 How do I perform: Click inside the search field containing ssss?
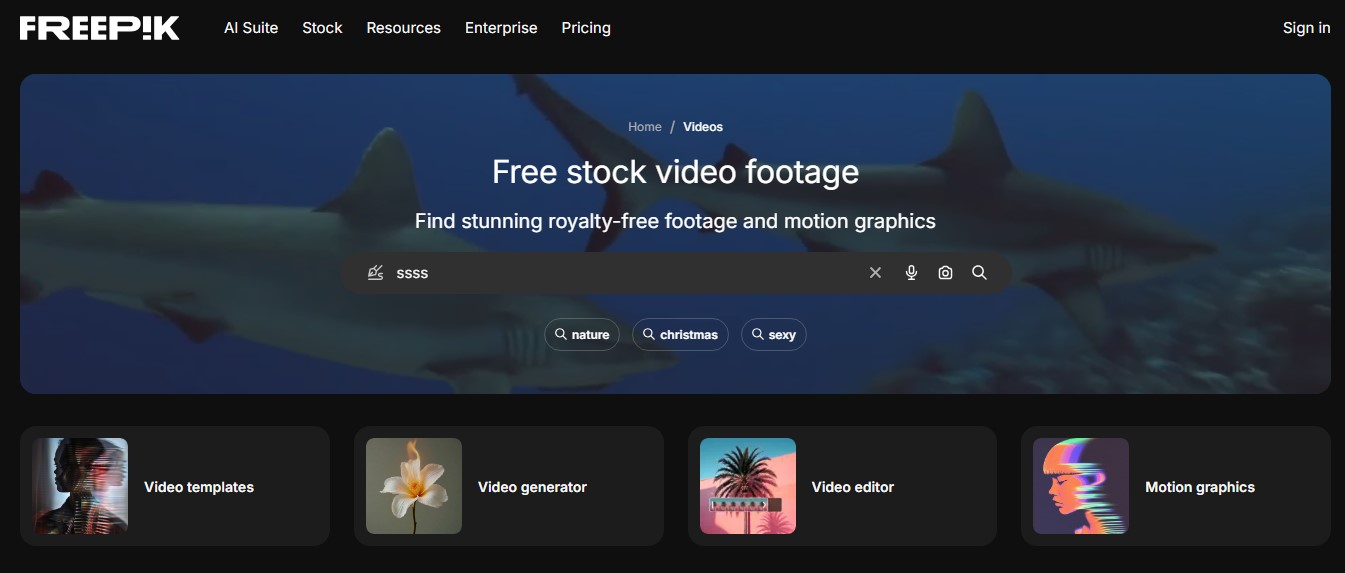click(620, 273)
